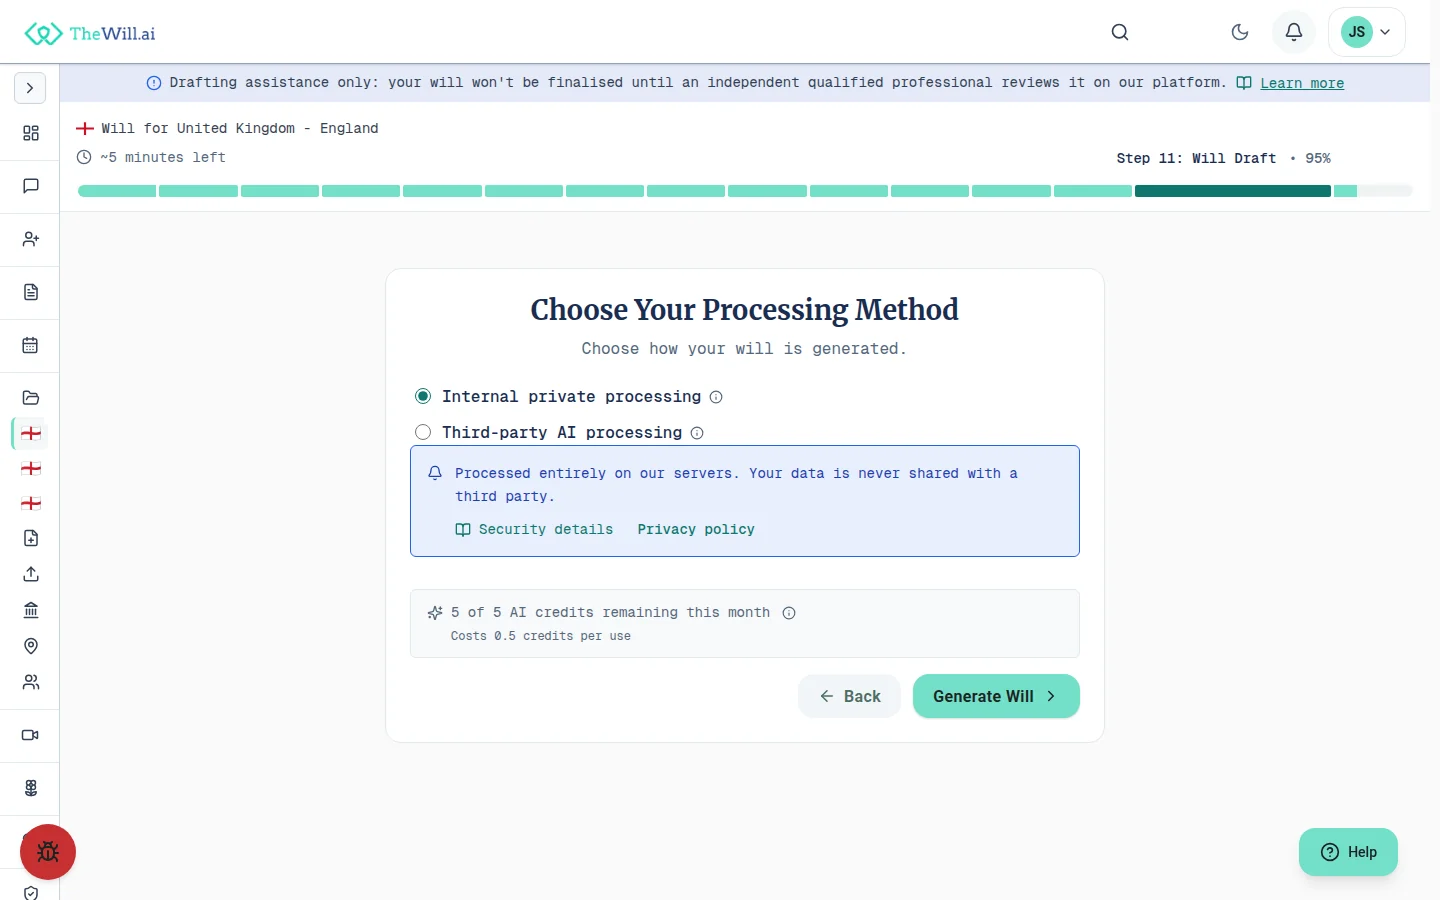Open the flower icon in sidebar
This screenshot has width=1440, height=900.
pyautogui.click(x=31, y=788)
